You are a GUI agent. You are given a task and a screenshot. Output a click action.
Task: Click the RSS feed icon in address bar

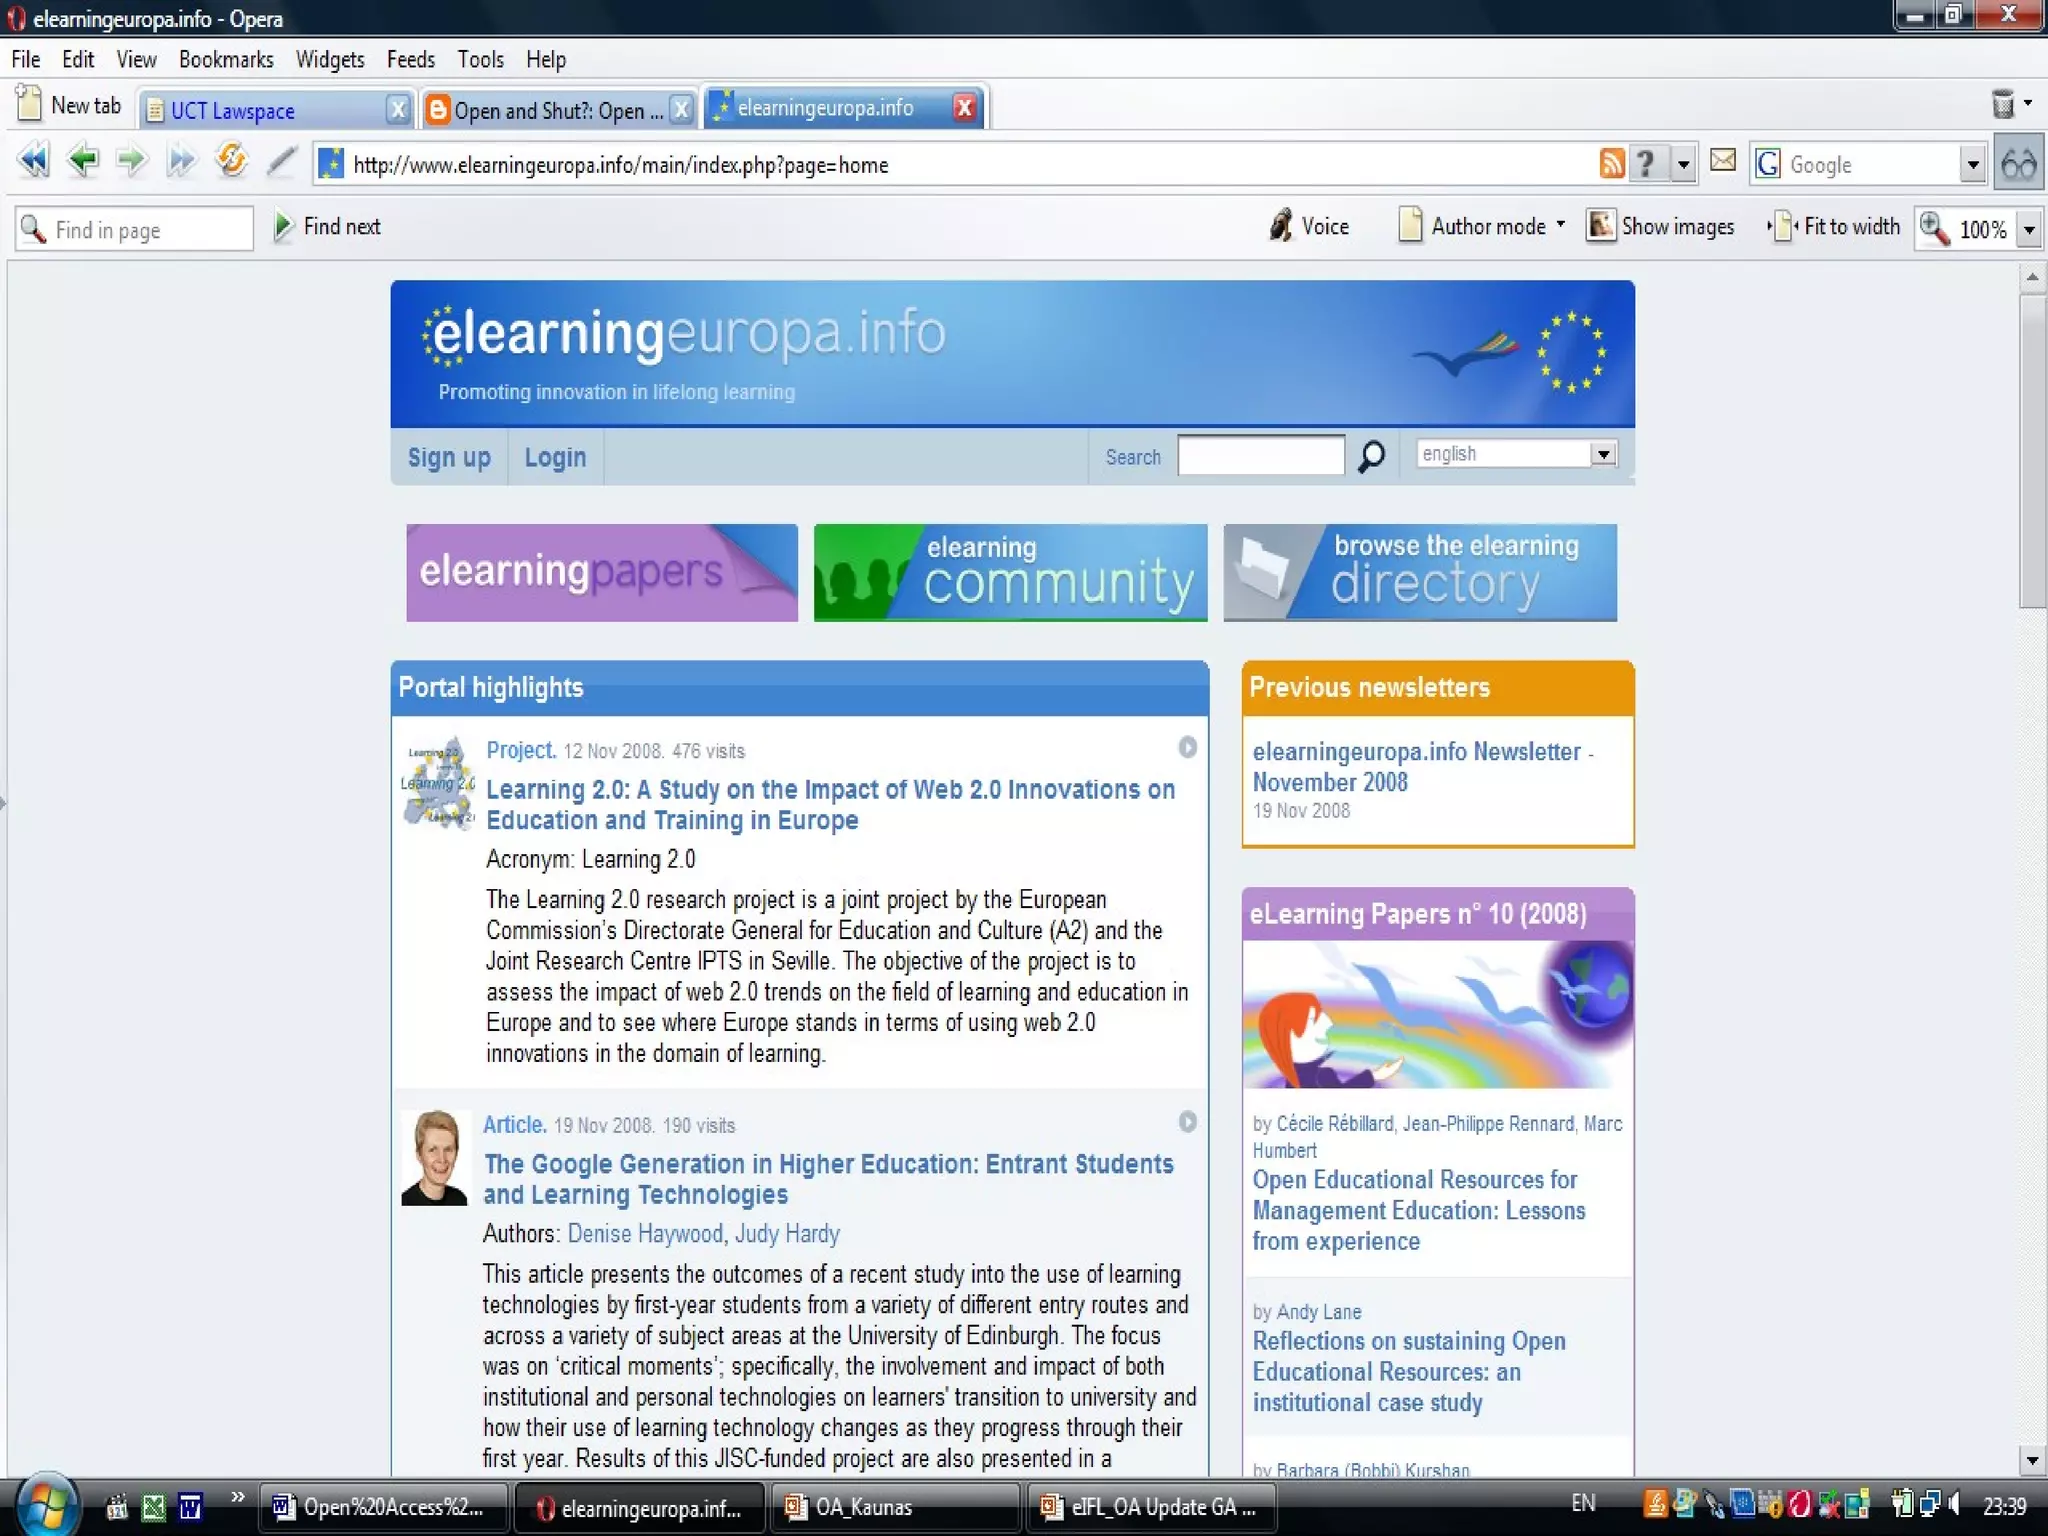pyautogui.click(x=1611, y=163)
